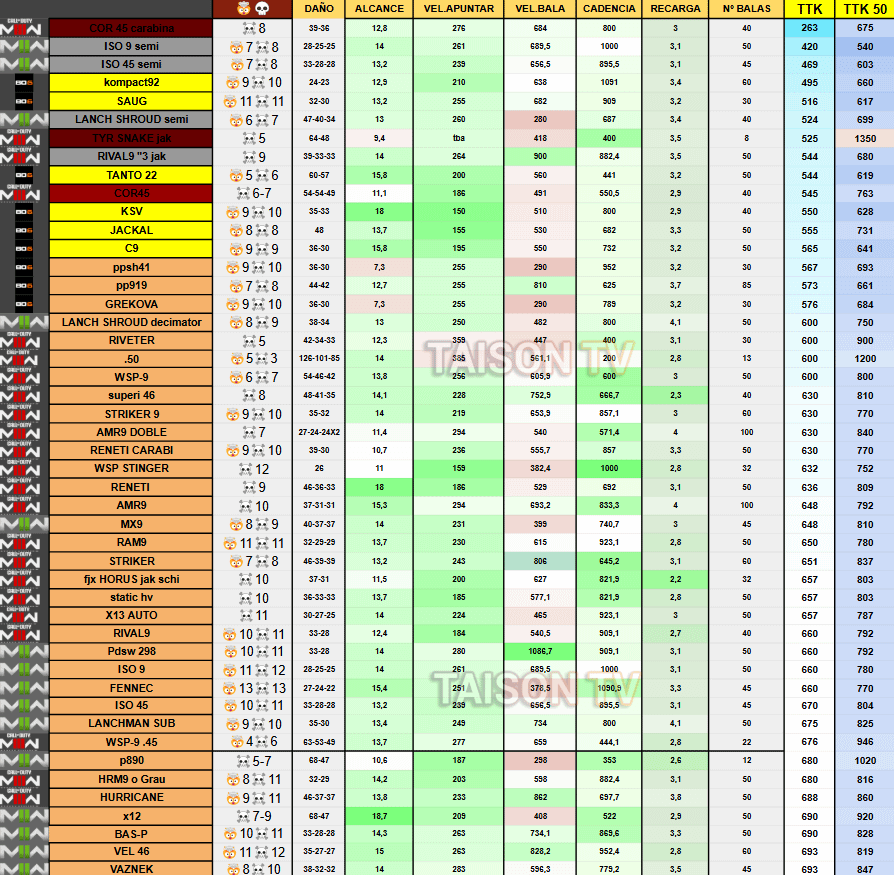The width and height of the screenshot is (894, 875).
Task: Click the game logo next to TYR SNAKE jak
Action: (x=24, y=138)
